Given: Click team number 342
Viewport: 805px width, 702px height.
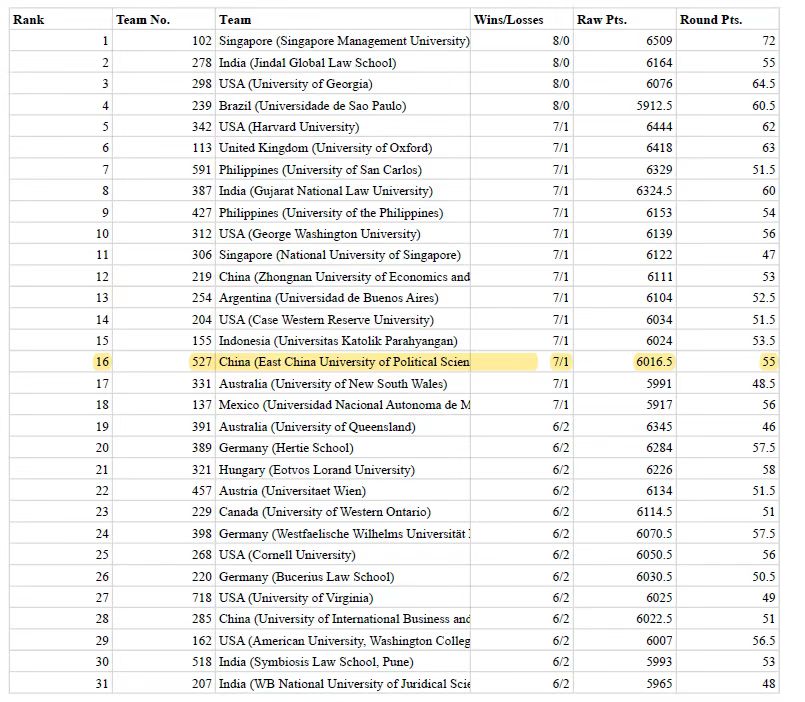Looking at the screenshot, I should 202,127.
